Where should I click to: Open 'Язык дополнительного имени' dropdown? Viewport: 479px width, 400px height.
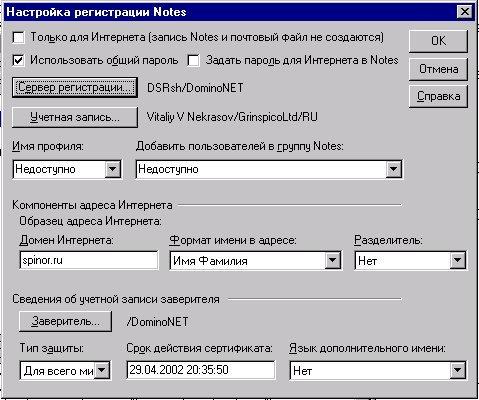458,370
